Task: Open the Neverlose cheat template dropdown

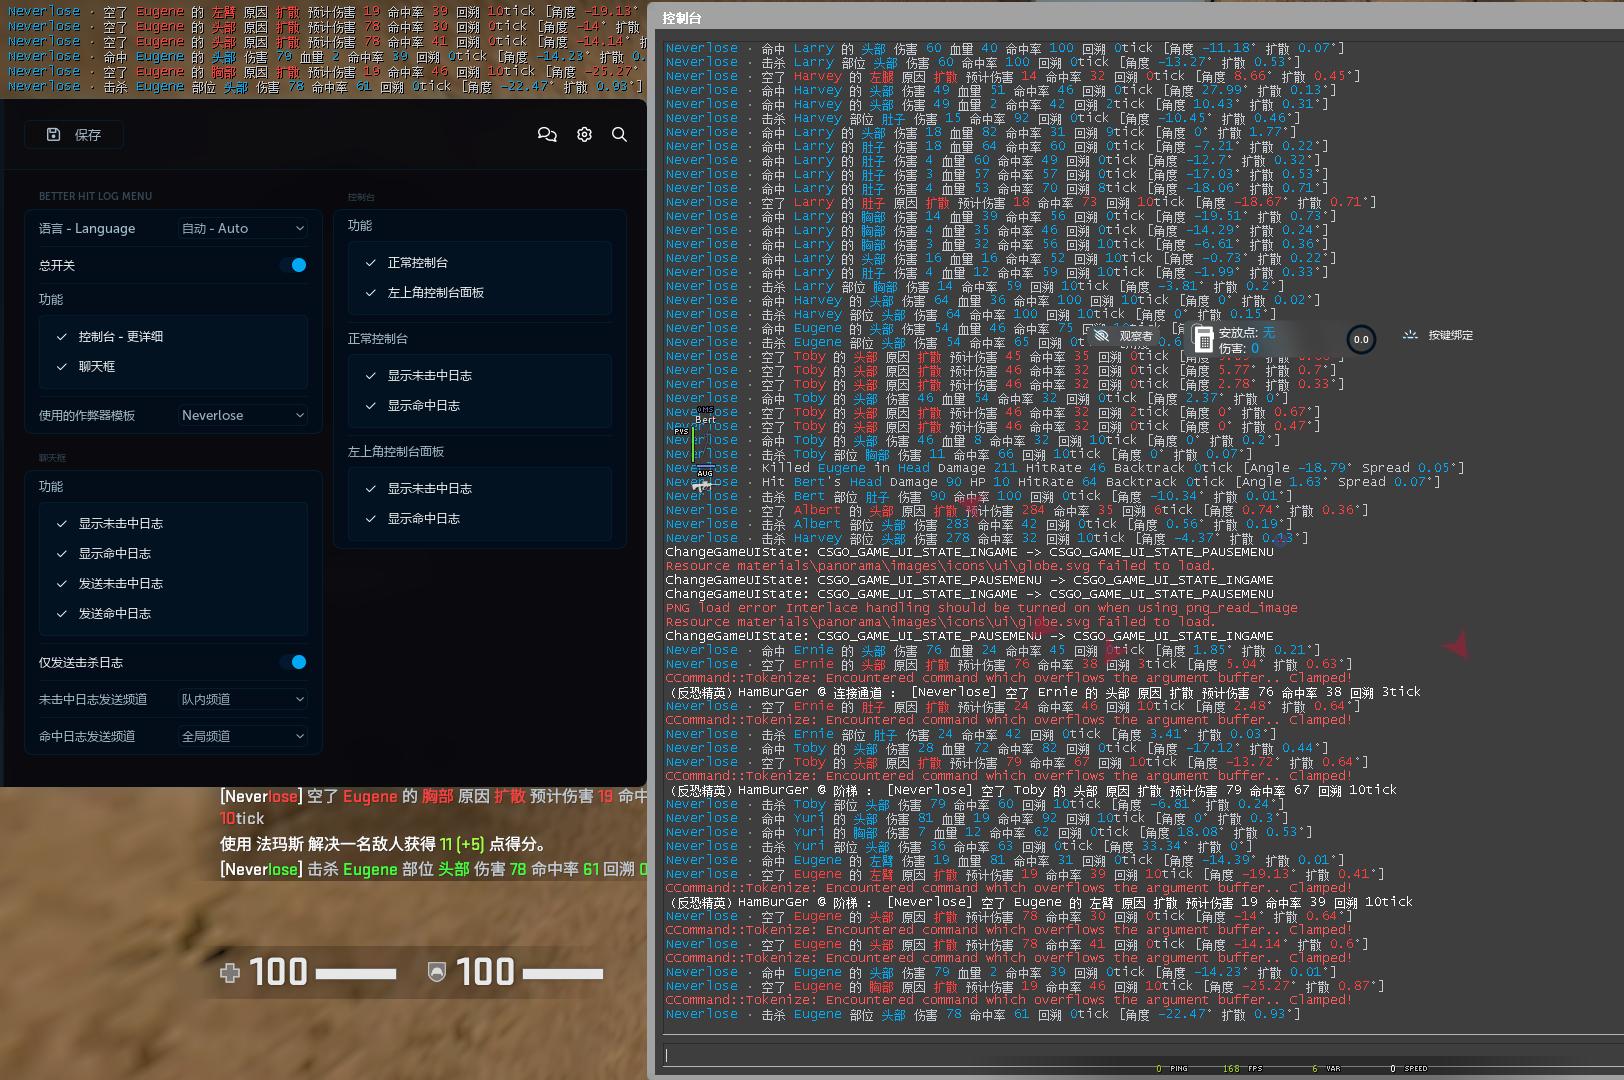Action: point(241,414)
